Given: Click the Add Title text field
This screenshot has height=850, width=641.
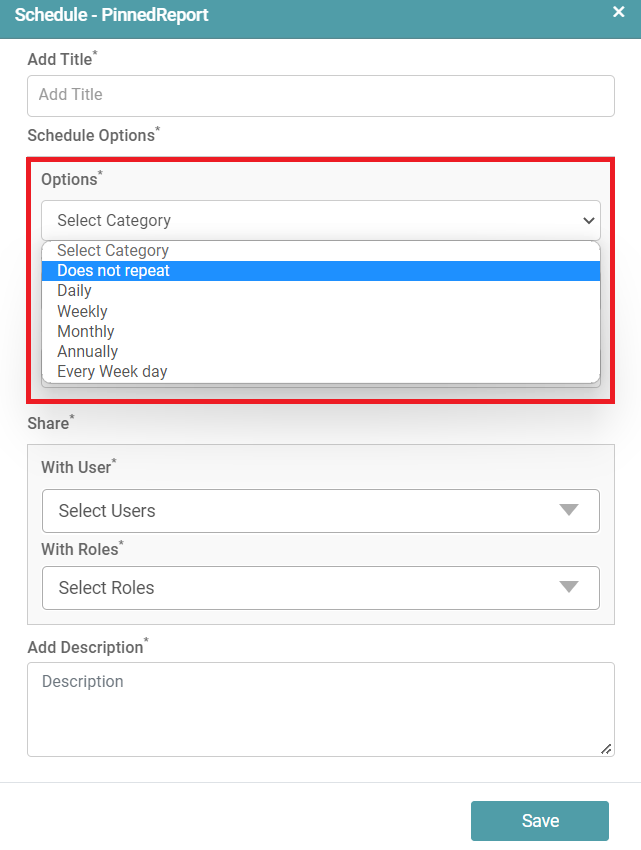Looking at the screenshot, I should [320, 95].
